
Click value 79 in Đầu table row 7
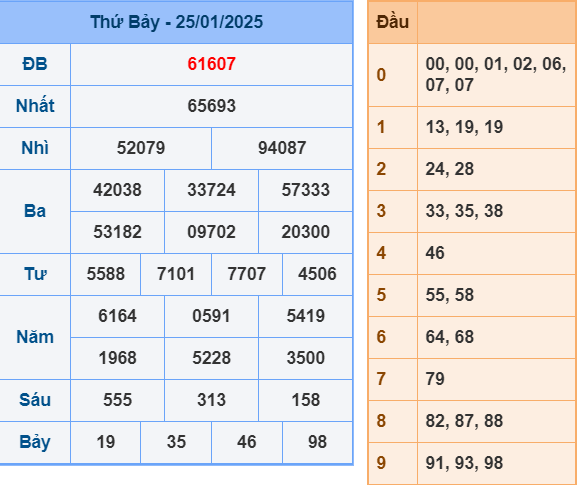coord(435,380)
